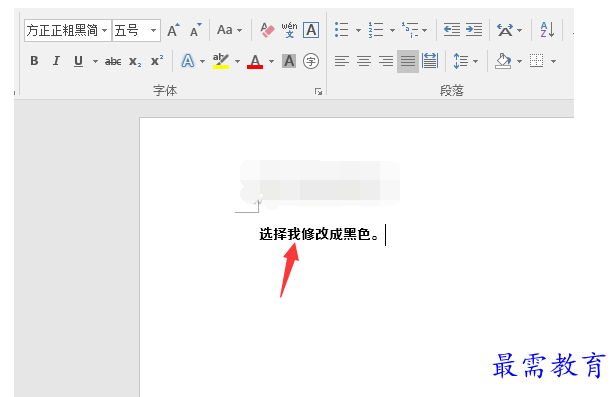
Task: Increase font size with grow font icon
Action: 173,30
